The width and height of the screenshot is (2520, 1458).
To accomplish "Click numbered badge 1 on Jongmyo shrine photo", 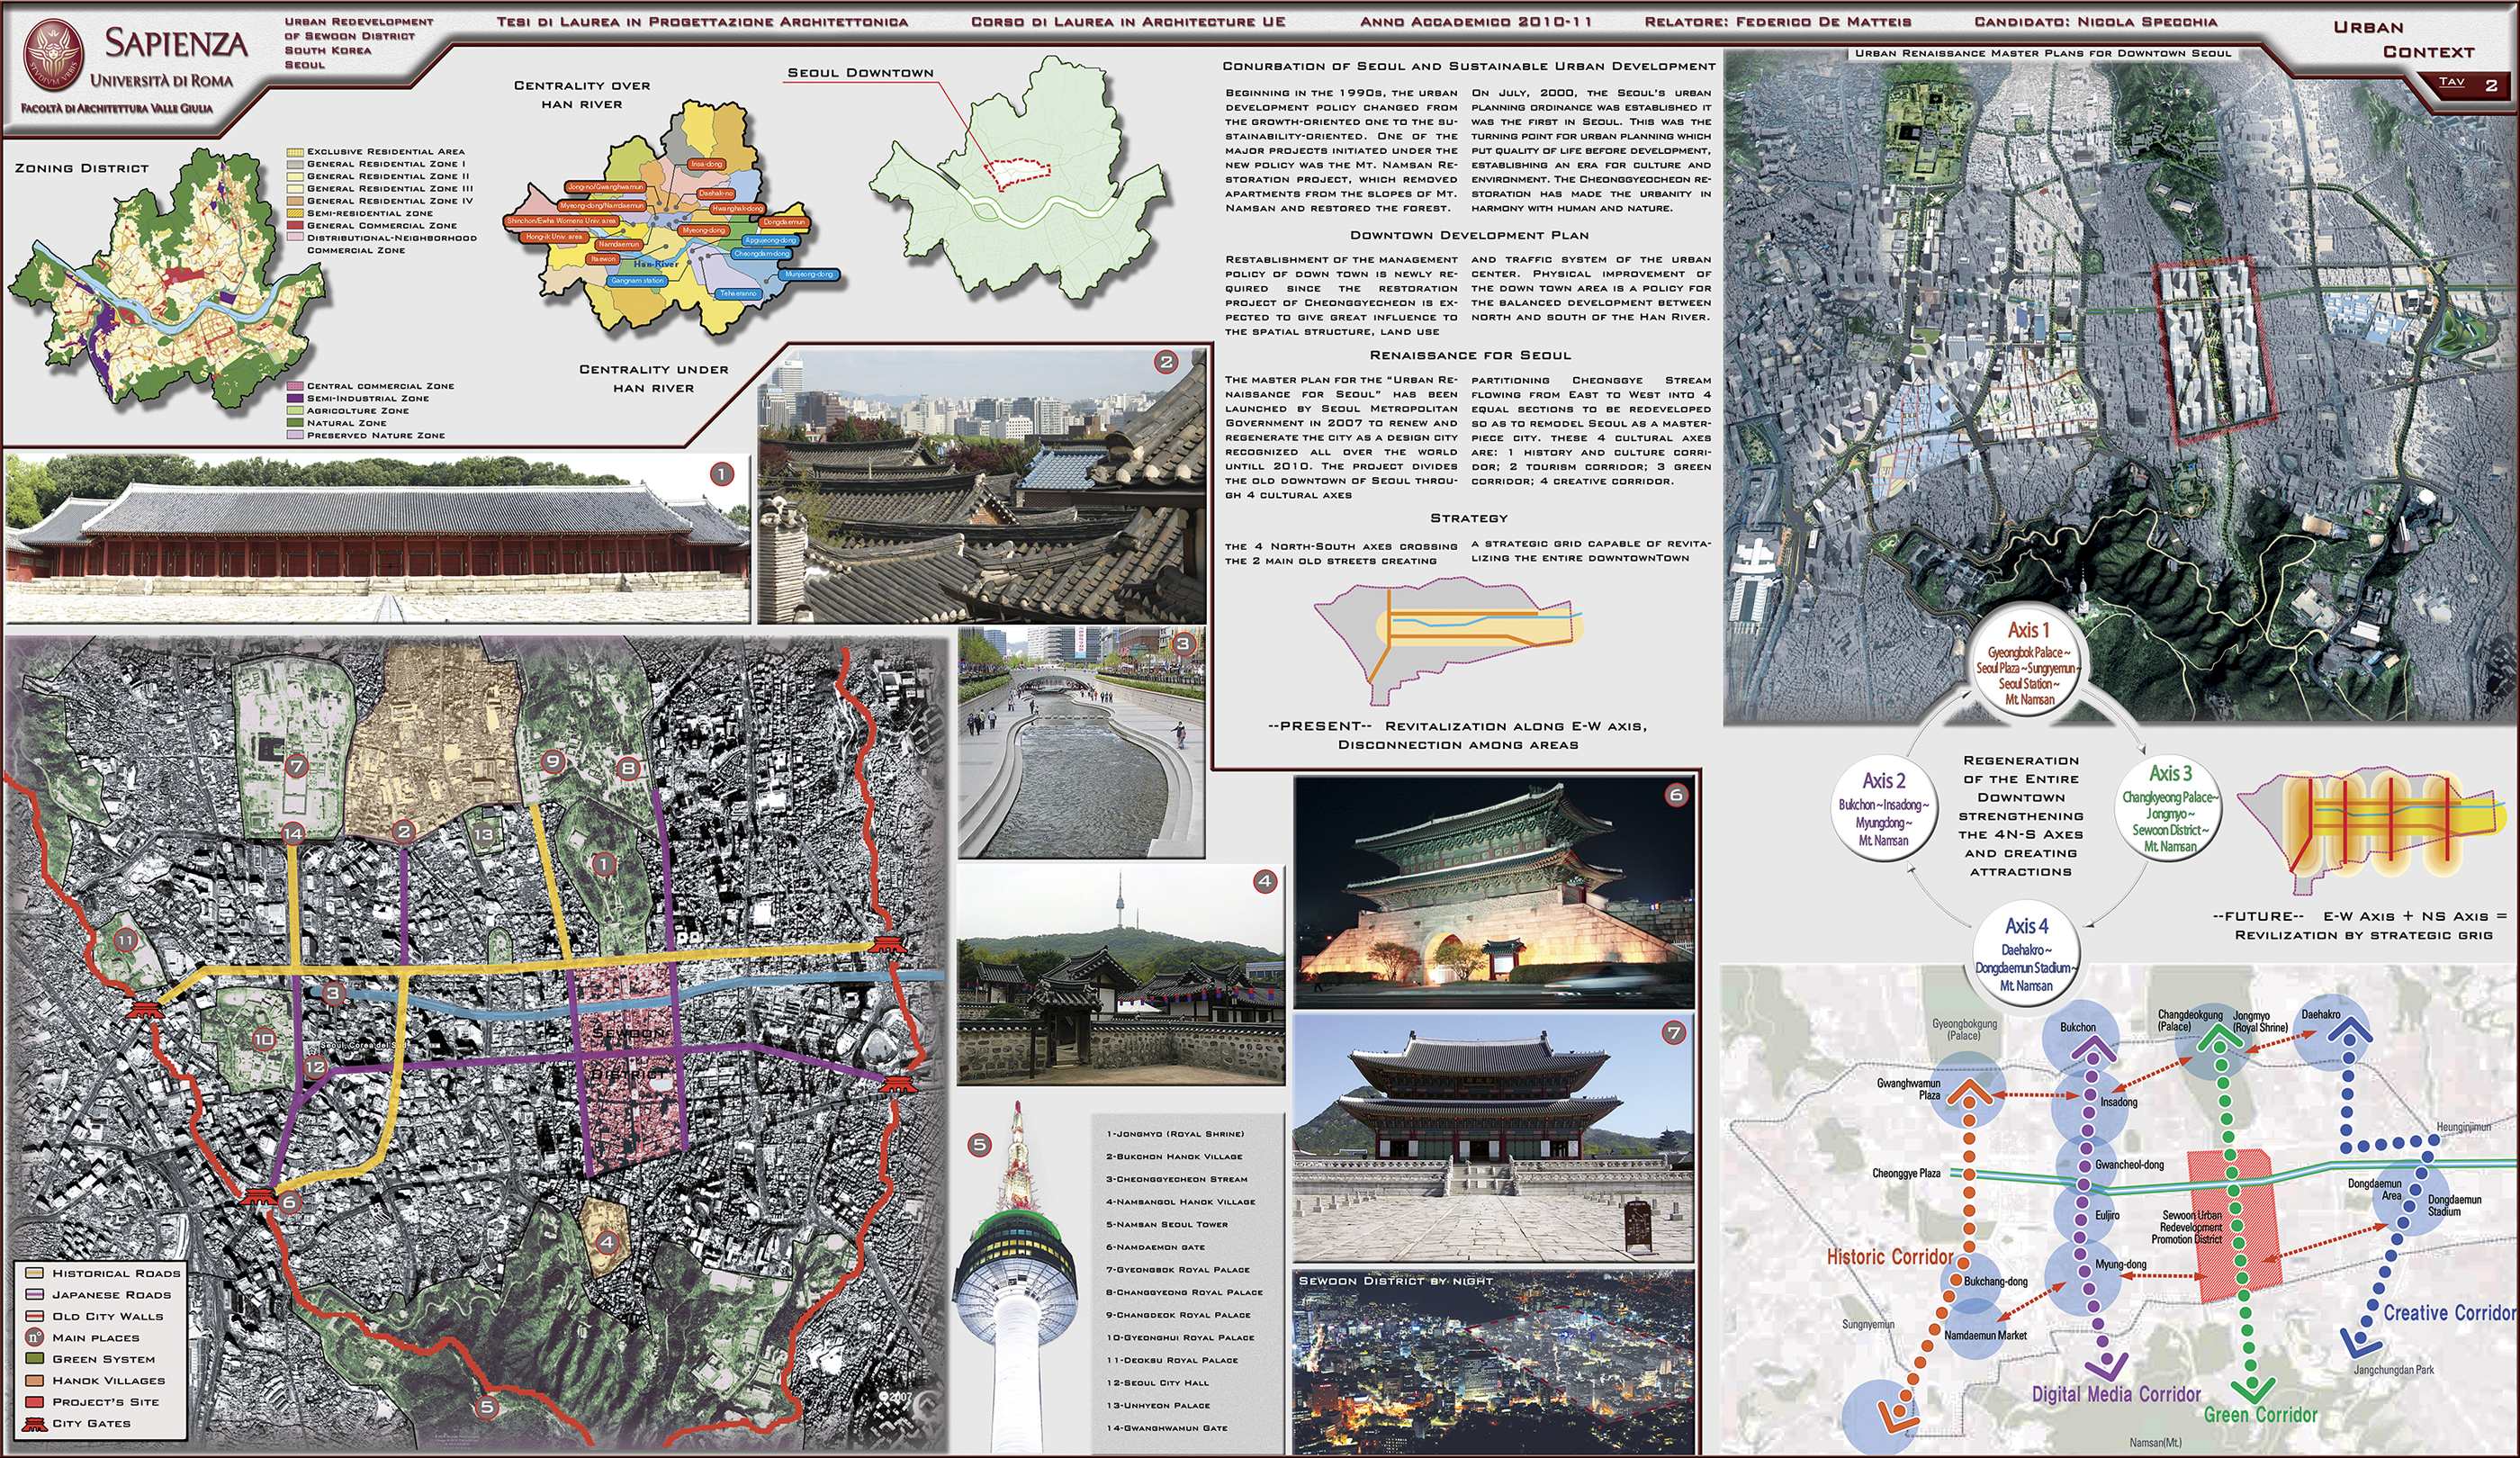I will [721, 474].
